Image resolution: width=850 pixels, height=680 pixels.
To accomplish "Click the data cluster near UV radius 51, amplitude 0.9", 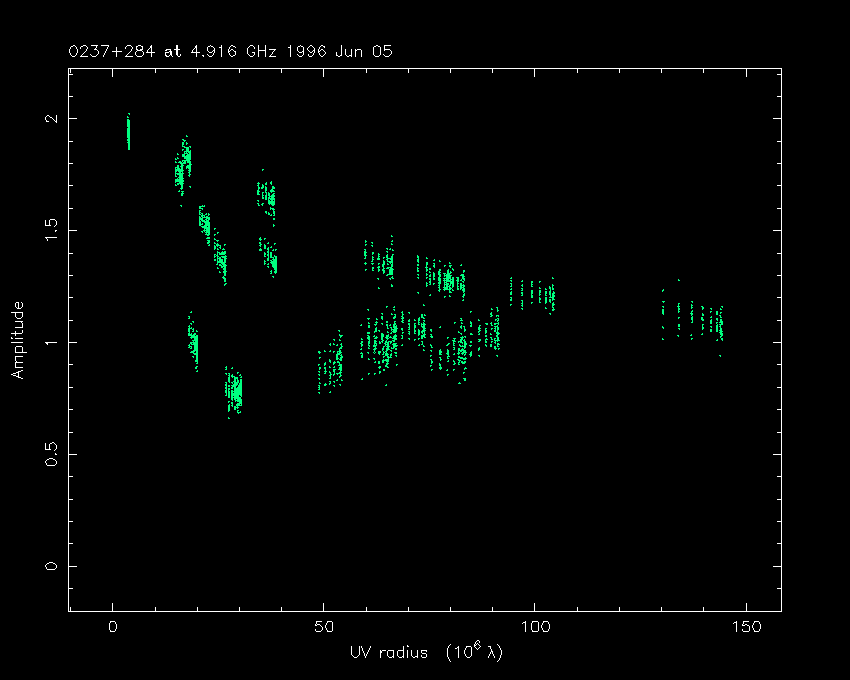I will coord(331,365).
